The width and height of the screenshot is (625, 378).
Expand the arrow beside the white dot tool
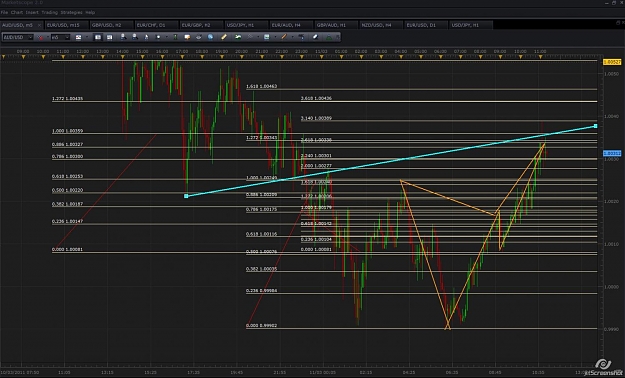(167, 37)
